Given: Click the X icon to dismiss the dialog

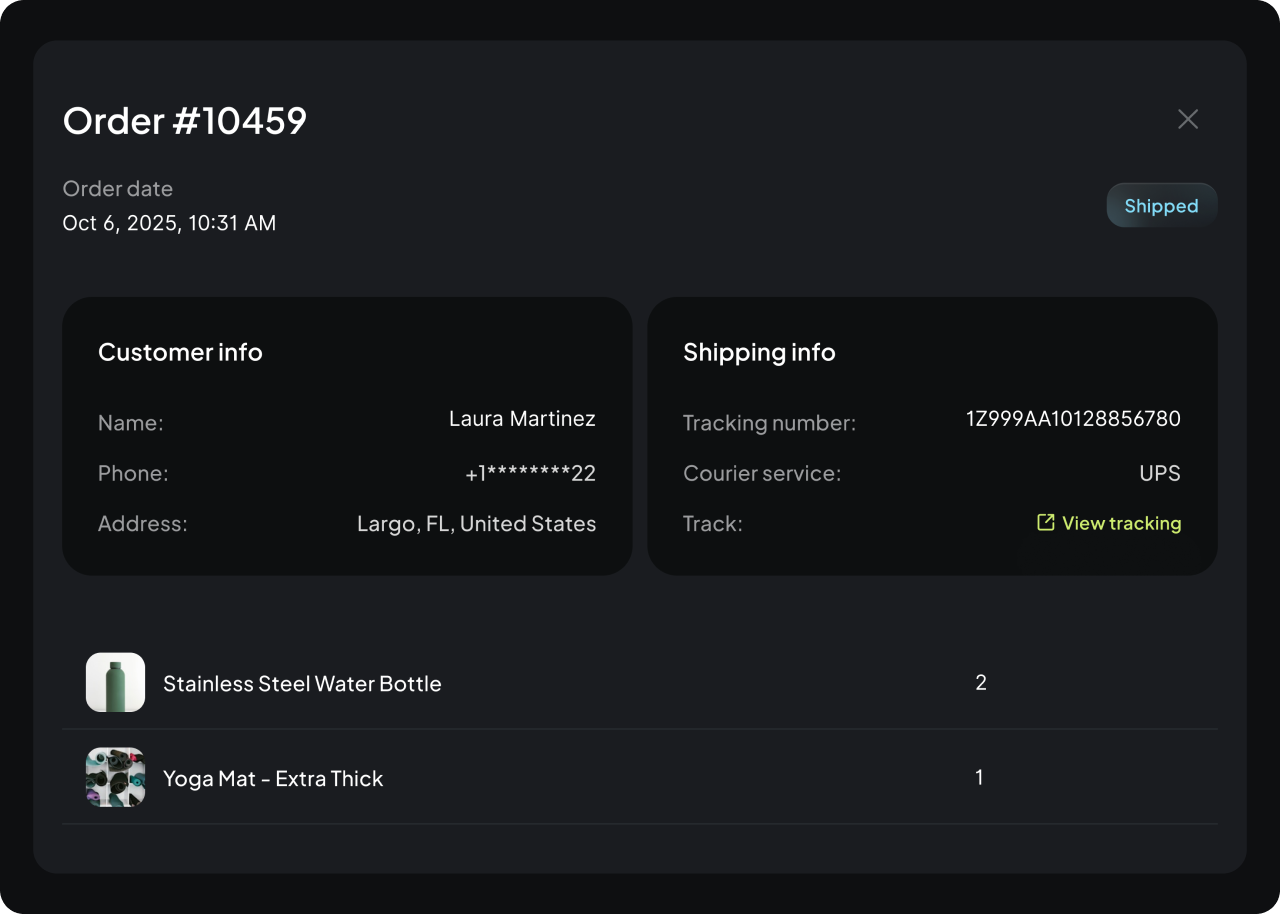Looking at the screenshot, I should (1188, 118).
